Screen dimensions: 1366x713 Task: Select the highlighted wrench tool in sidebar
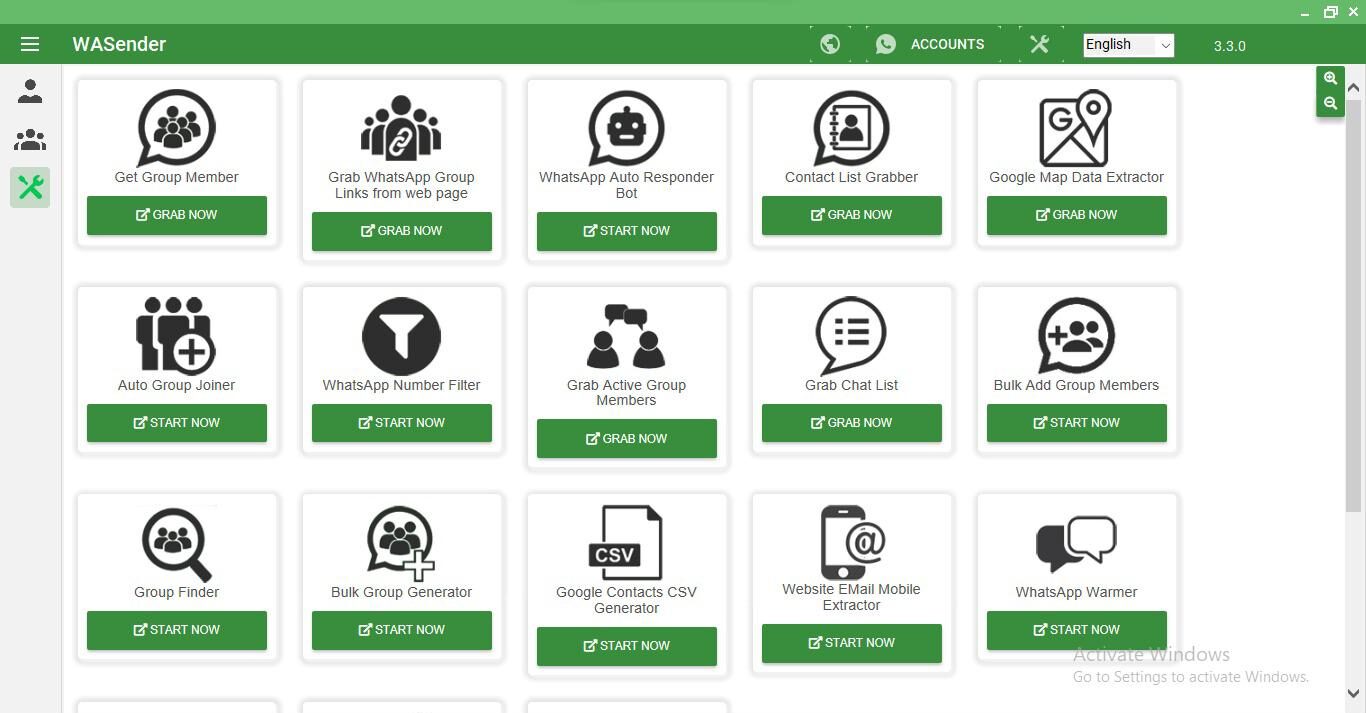[x=30, y=187]
